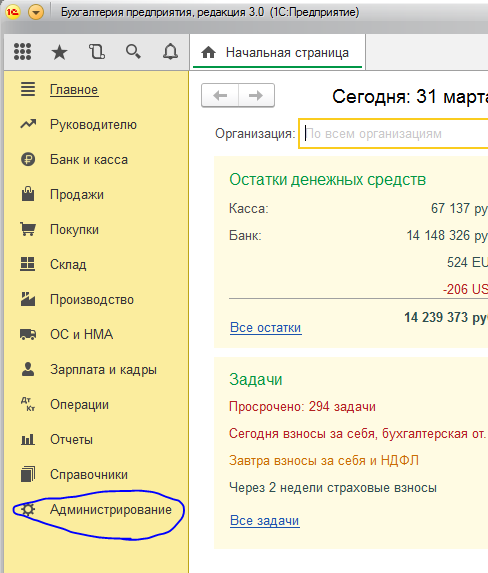Click the negative -206 USD balance value

point(465,289)
